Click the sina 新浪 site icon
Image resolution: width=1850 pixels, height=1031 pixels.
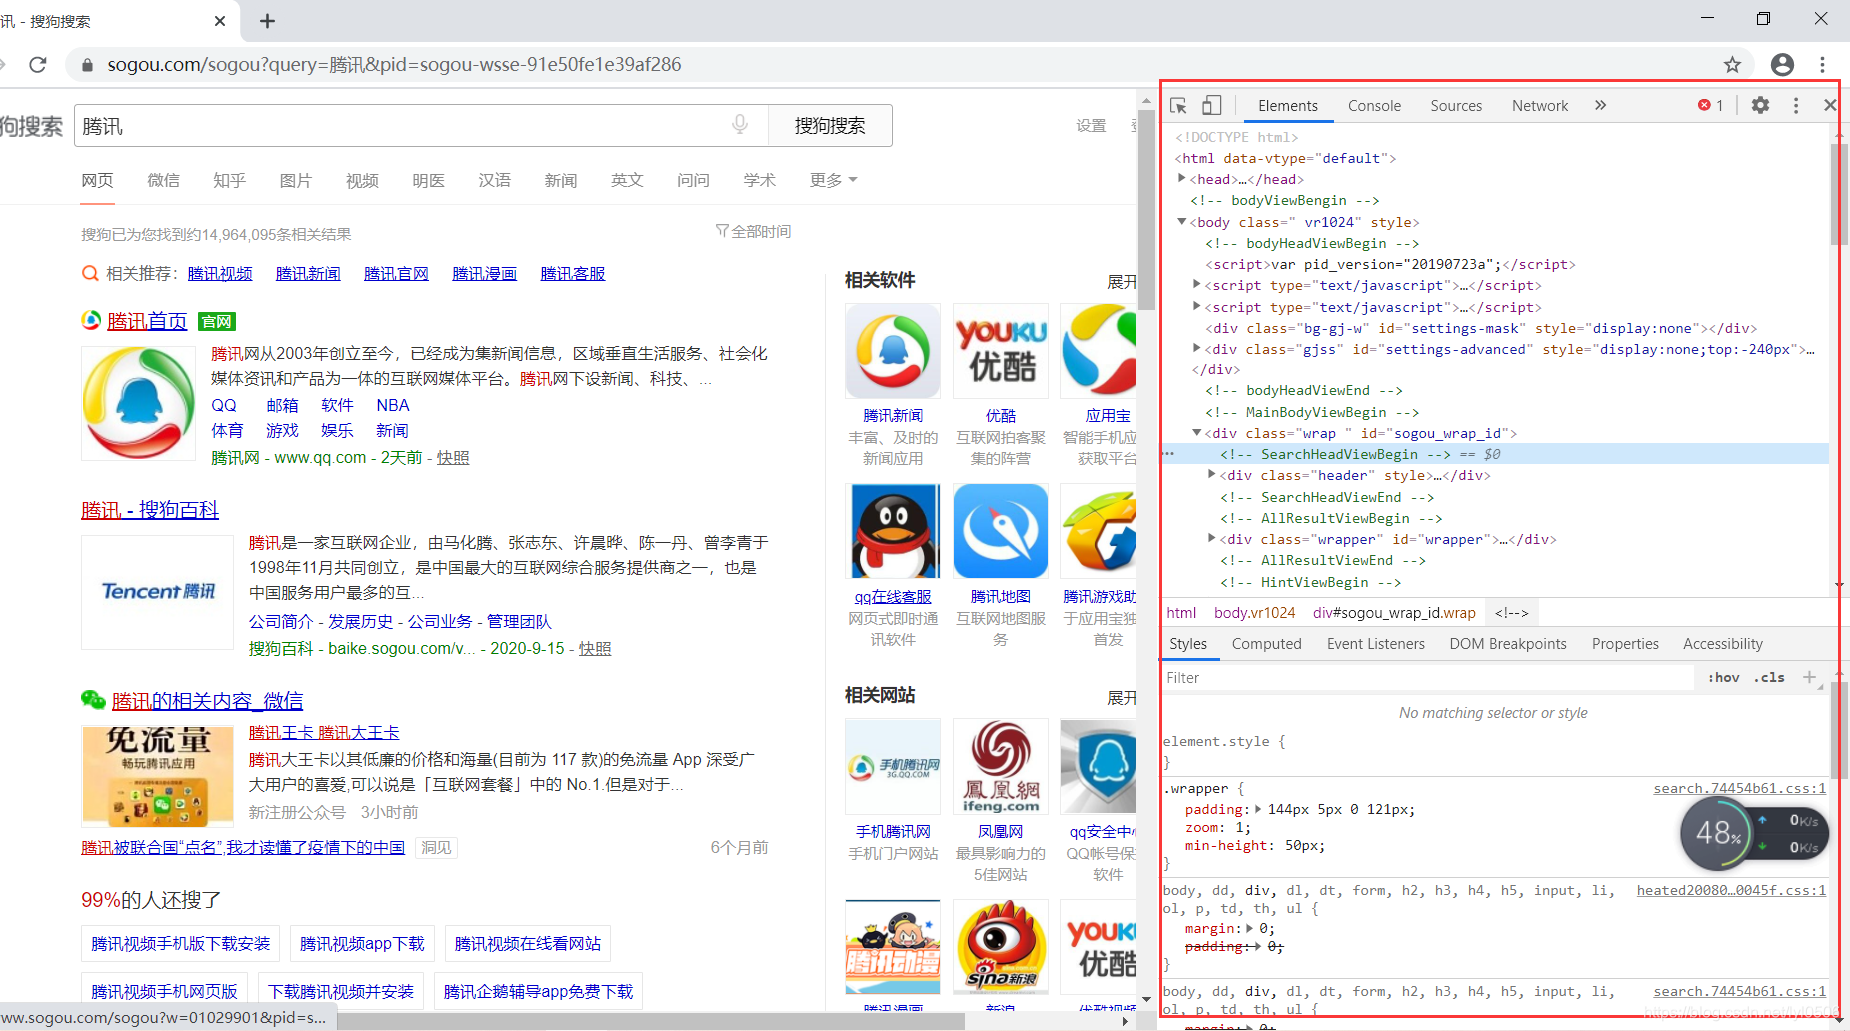1001,946
